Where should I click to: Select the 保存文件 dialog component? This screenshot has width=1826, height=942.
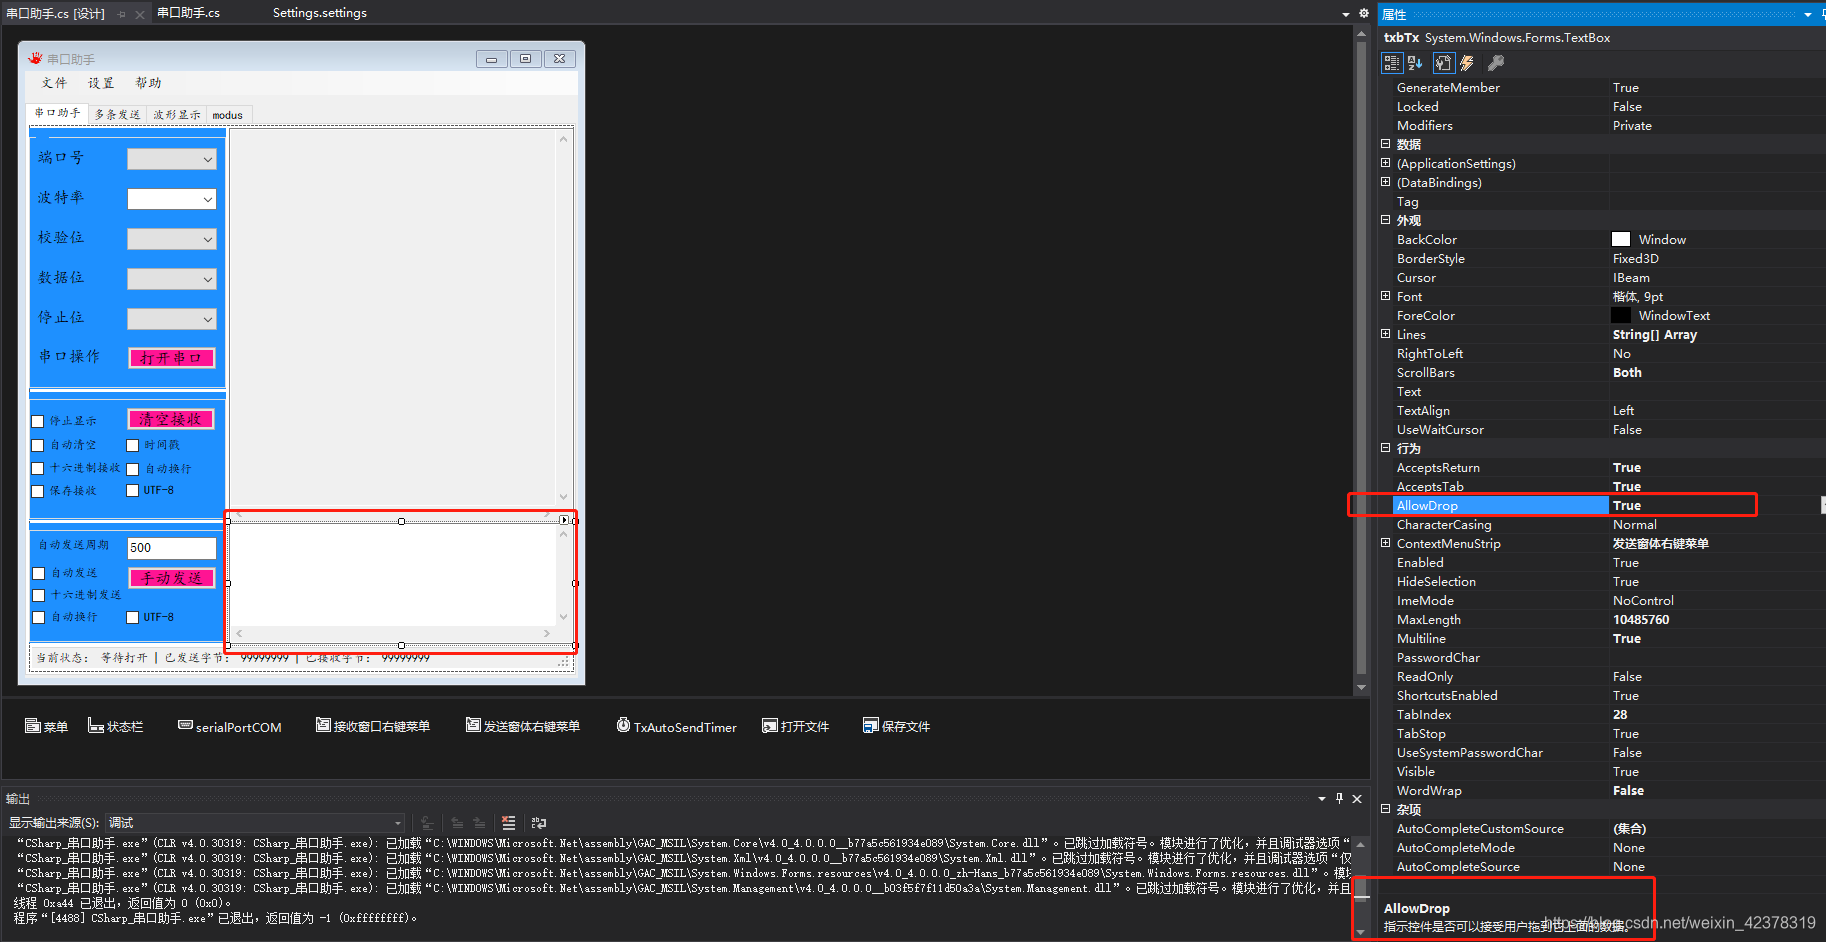coord(896,726)
